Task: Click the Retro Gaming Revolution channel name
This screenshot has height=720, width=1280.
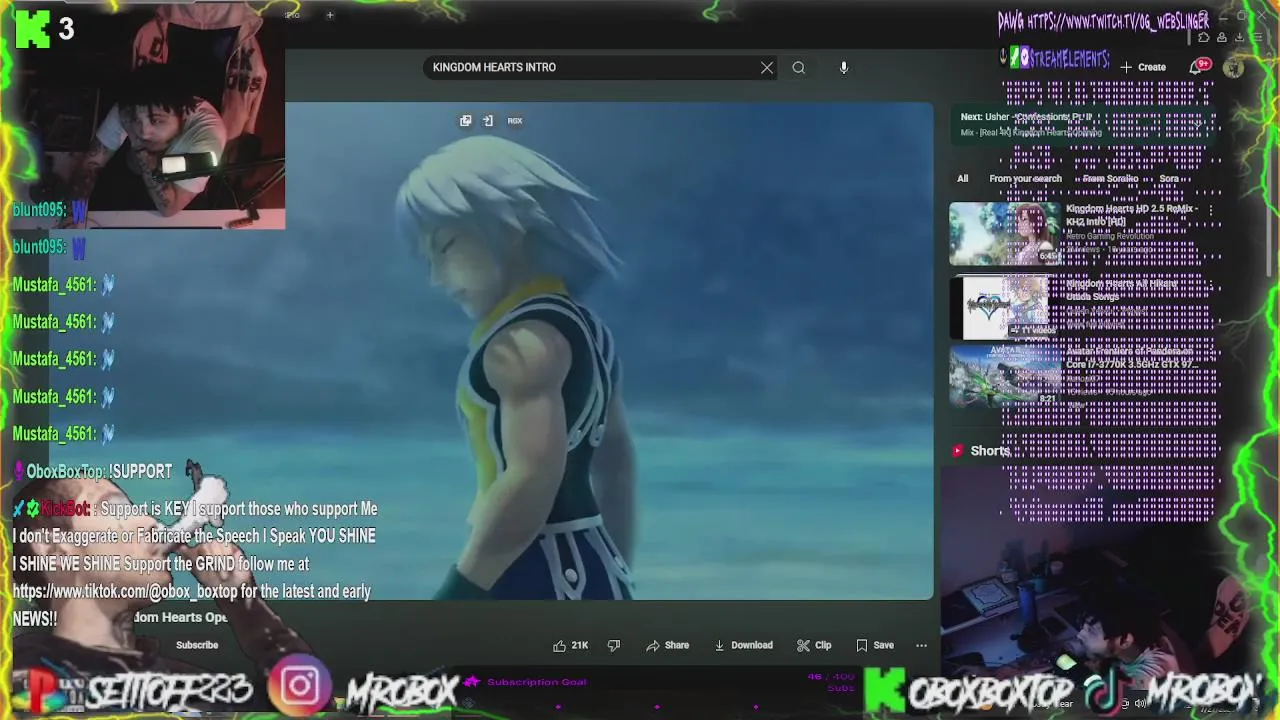Action: tap(1110, 236)
